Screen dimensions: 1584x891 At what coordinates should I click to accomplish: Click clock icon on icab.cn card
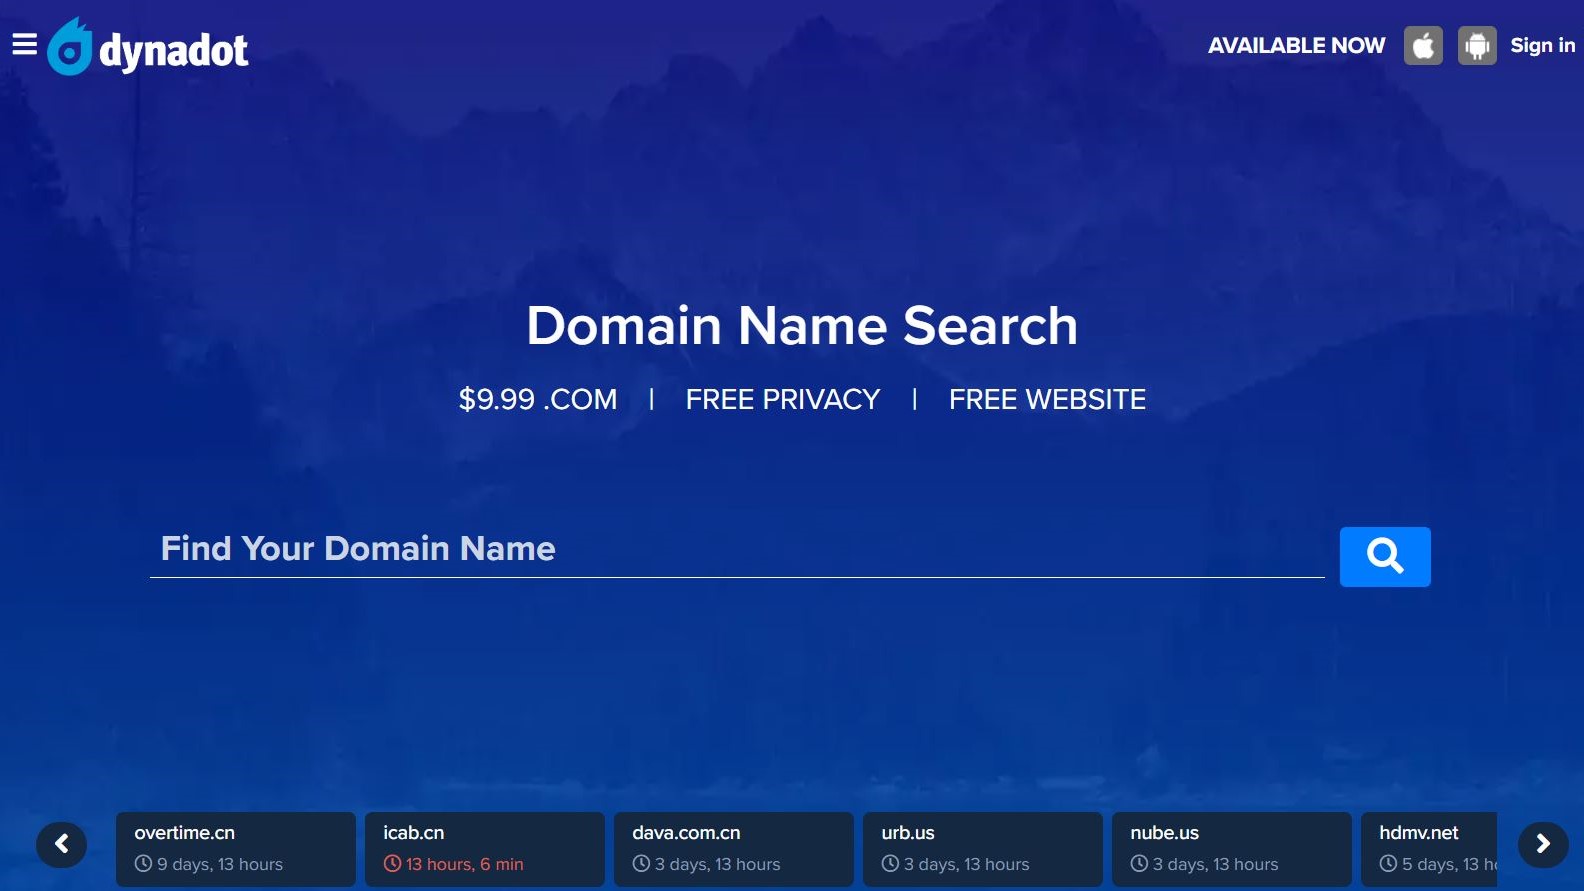coord(392,864)
